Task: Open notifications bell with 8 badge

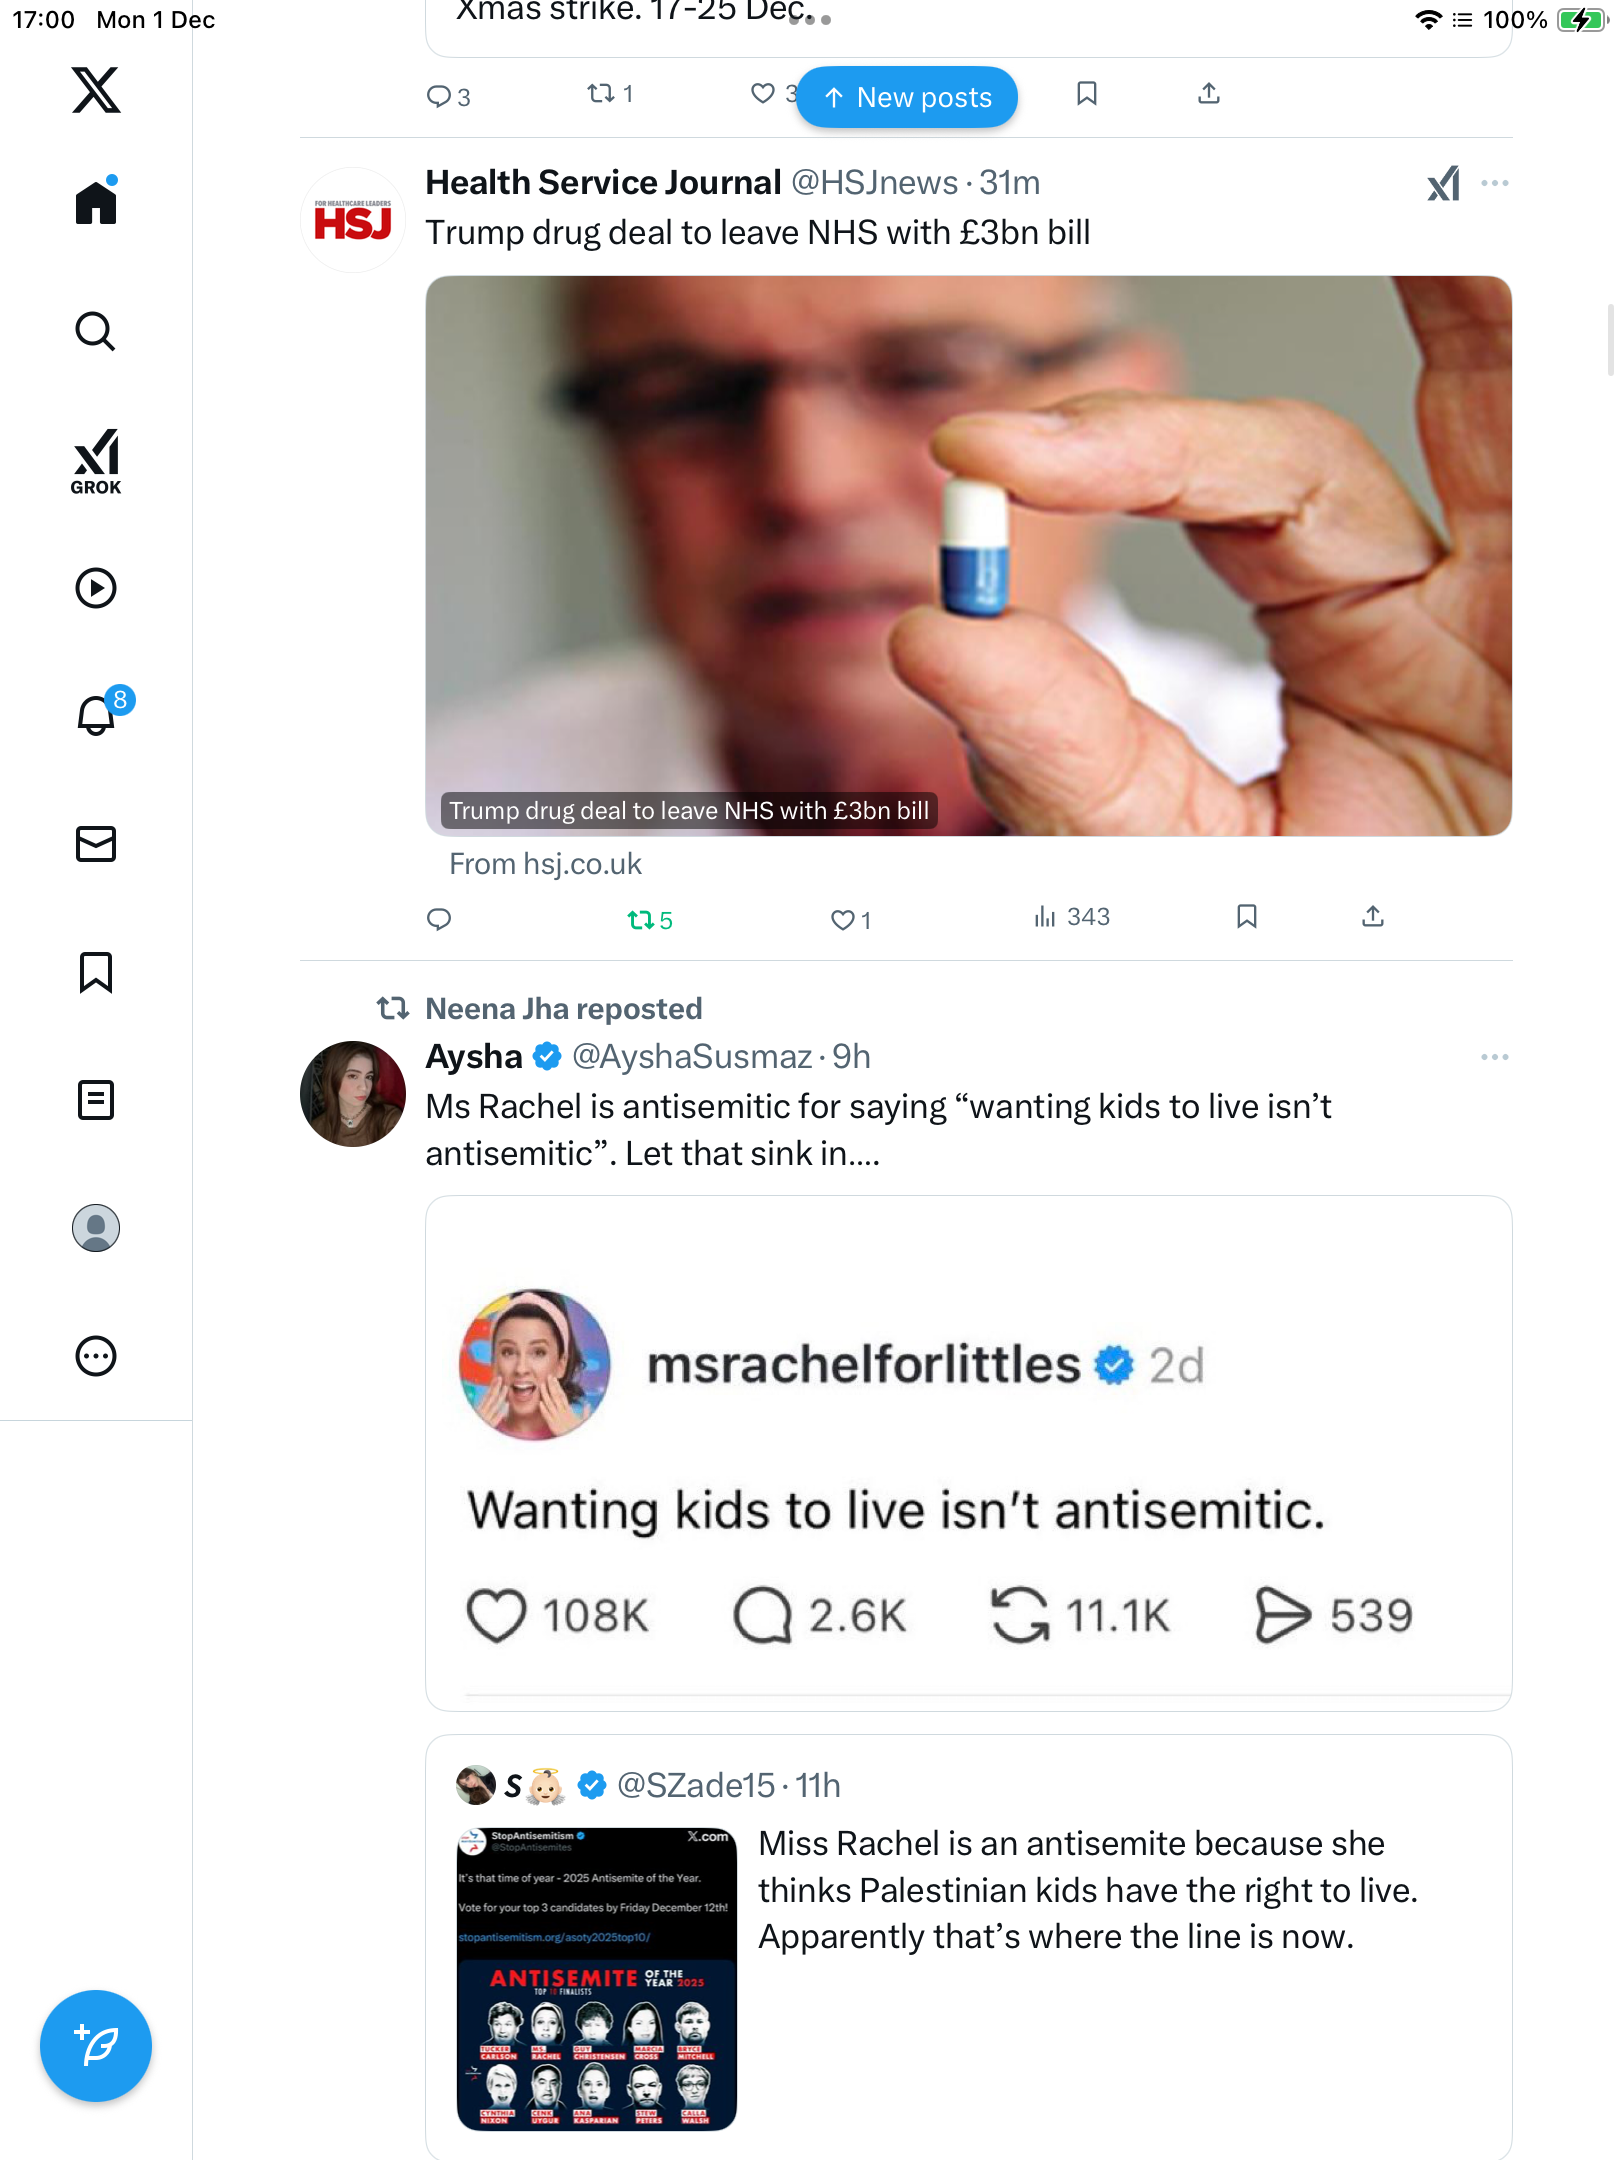Action: tap(97, 715)
